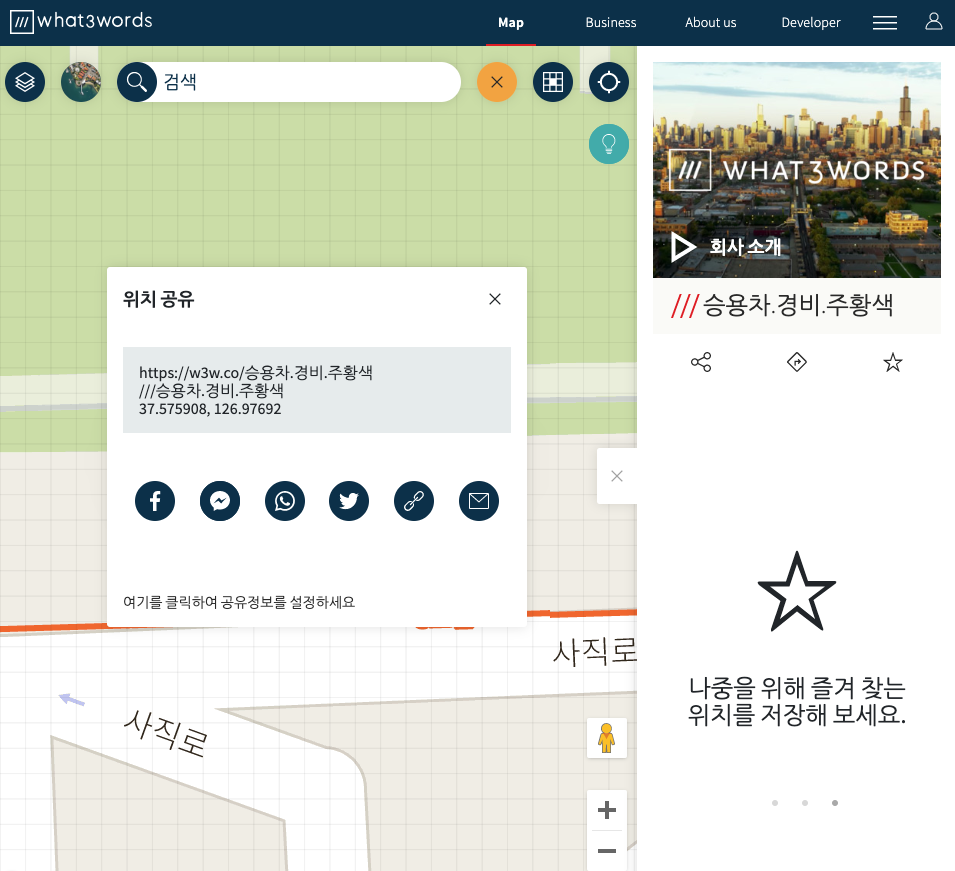Share location via WhatsApp
955x871 pixels.
point(284,501)
